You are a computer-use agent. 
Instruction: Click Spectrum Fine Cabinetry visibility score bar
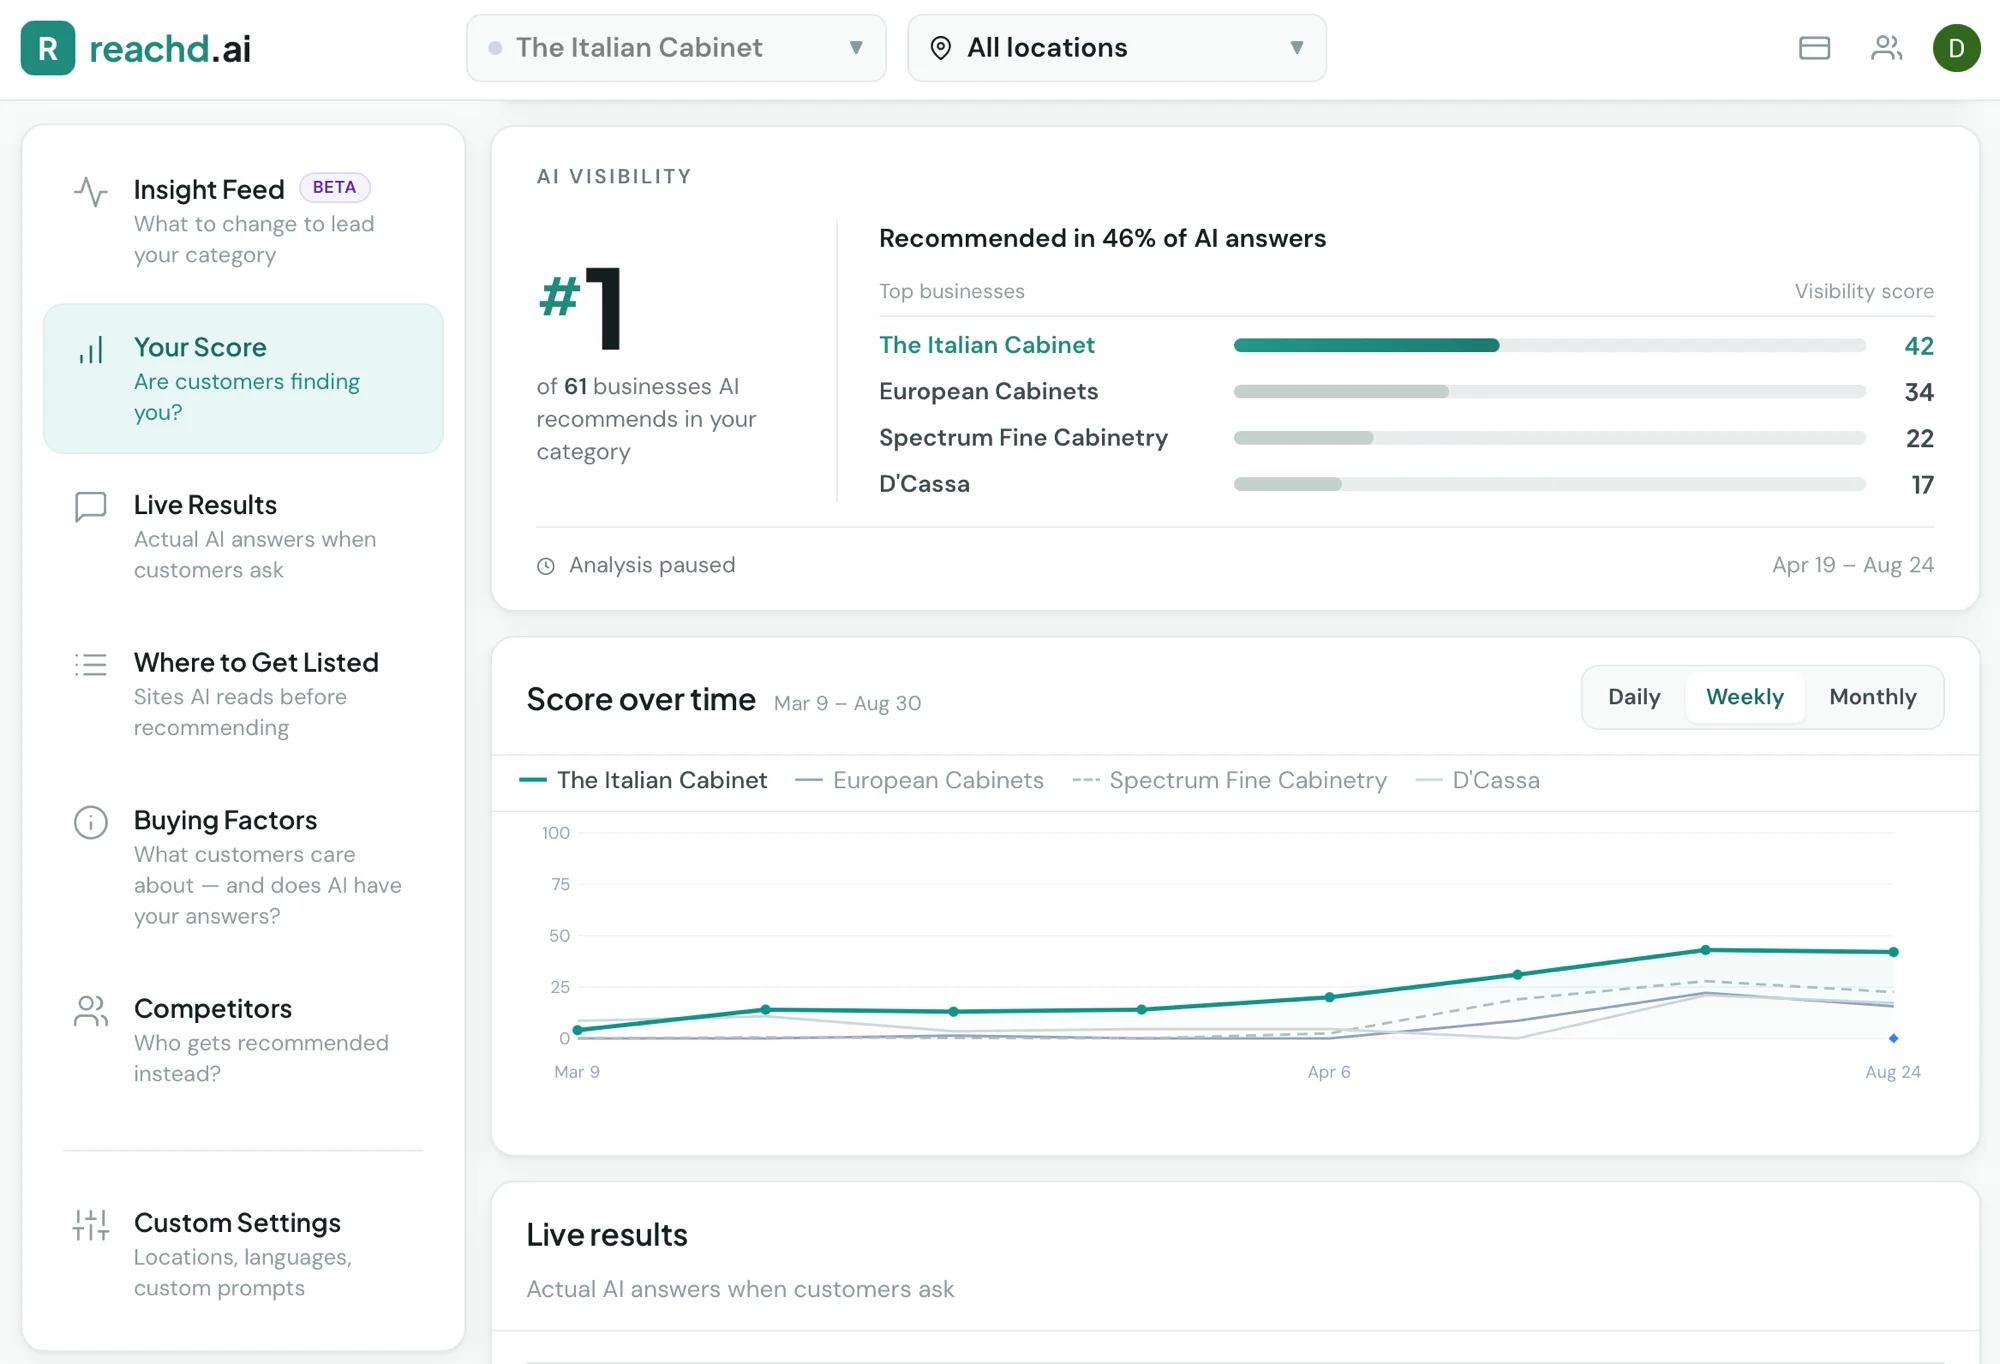pos(1549,438)
